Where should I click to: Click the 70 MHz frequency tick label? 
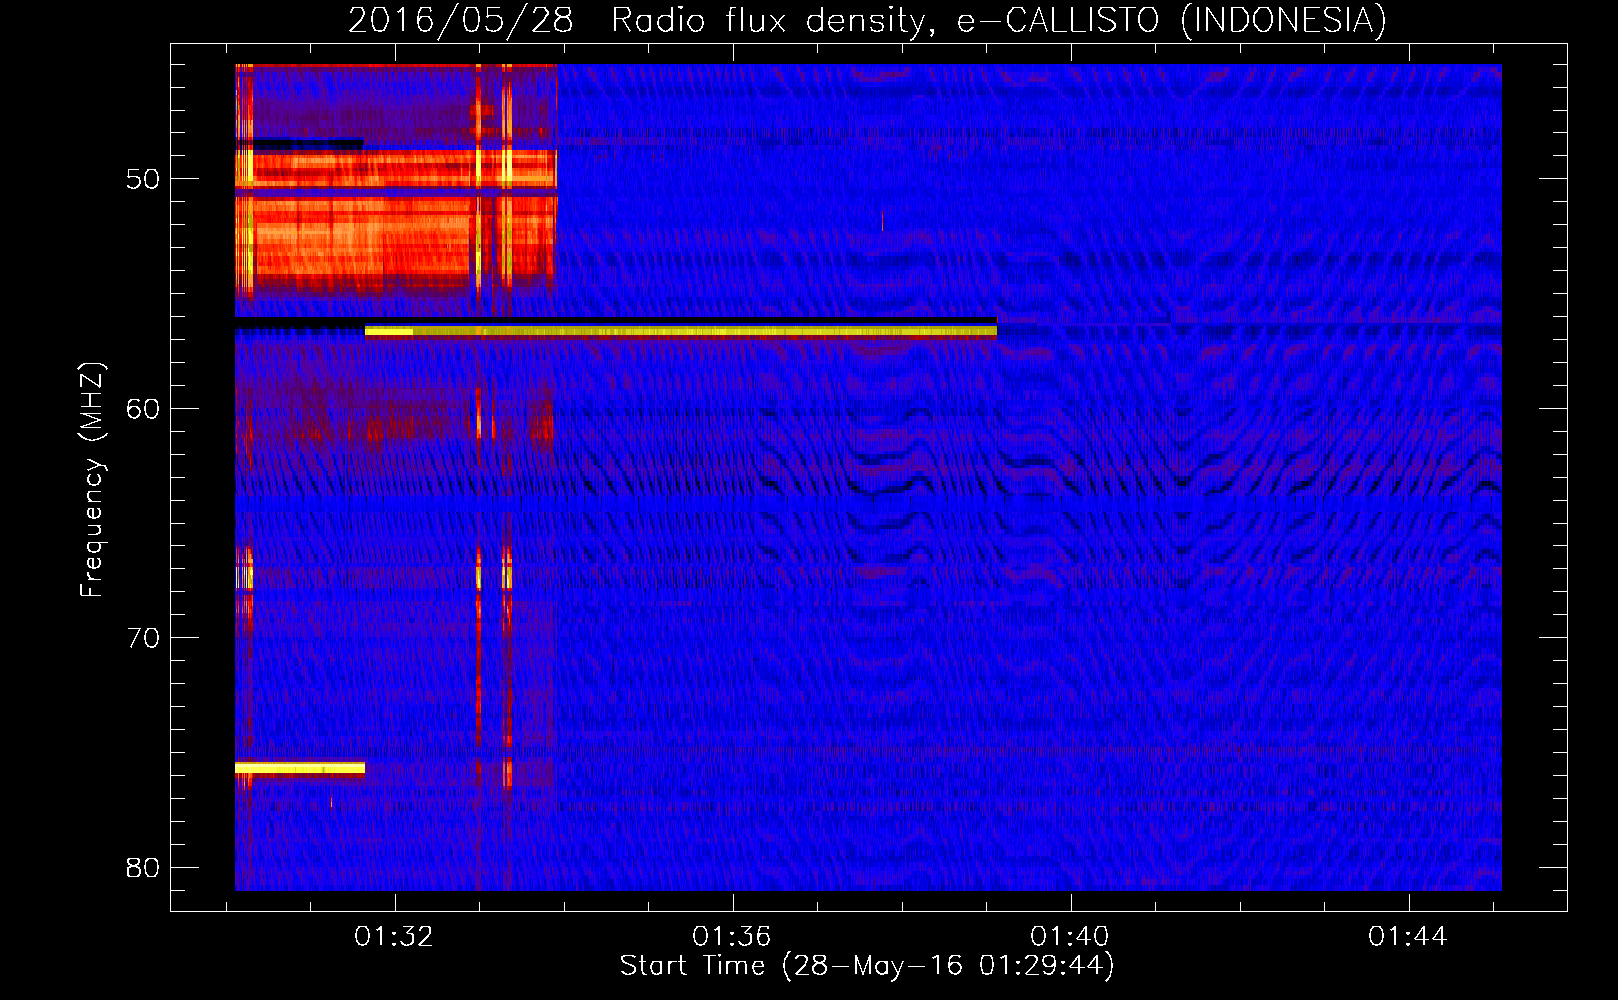coord(143,637)
